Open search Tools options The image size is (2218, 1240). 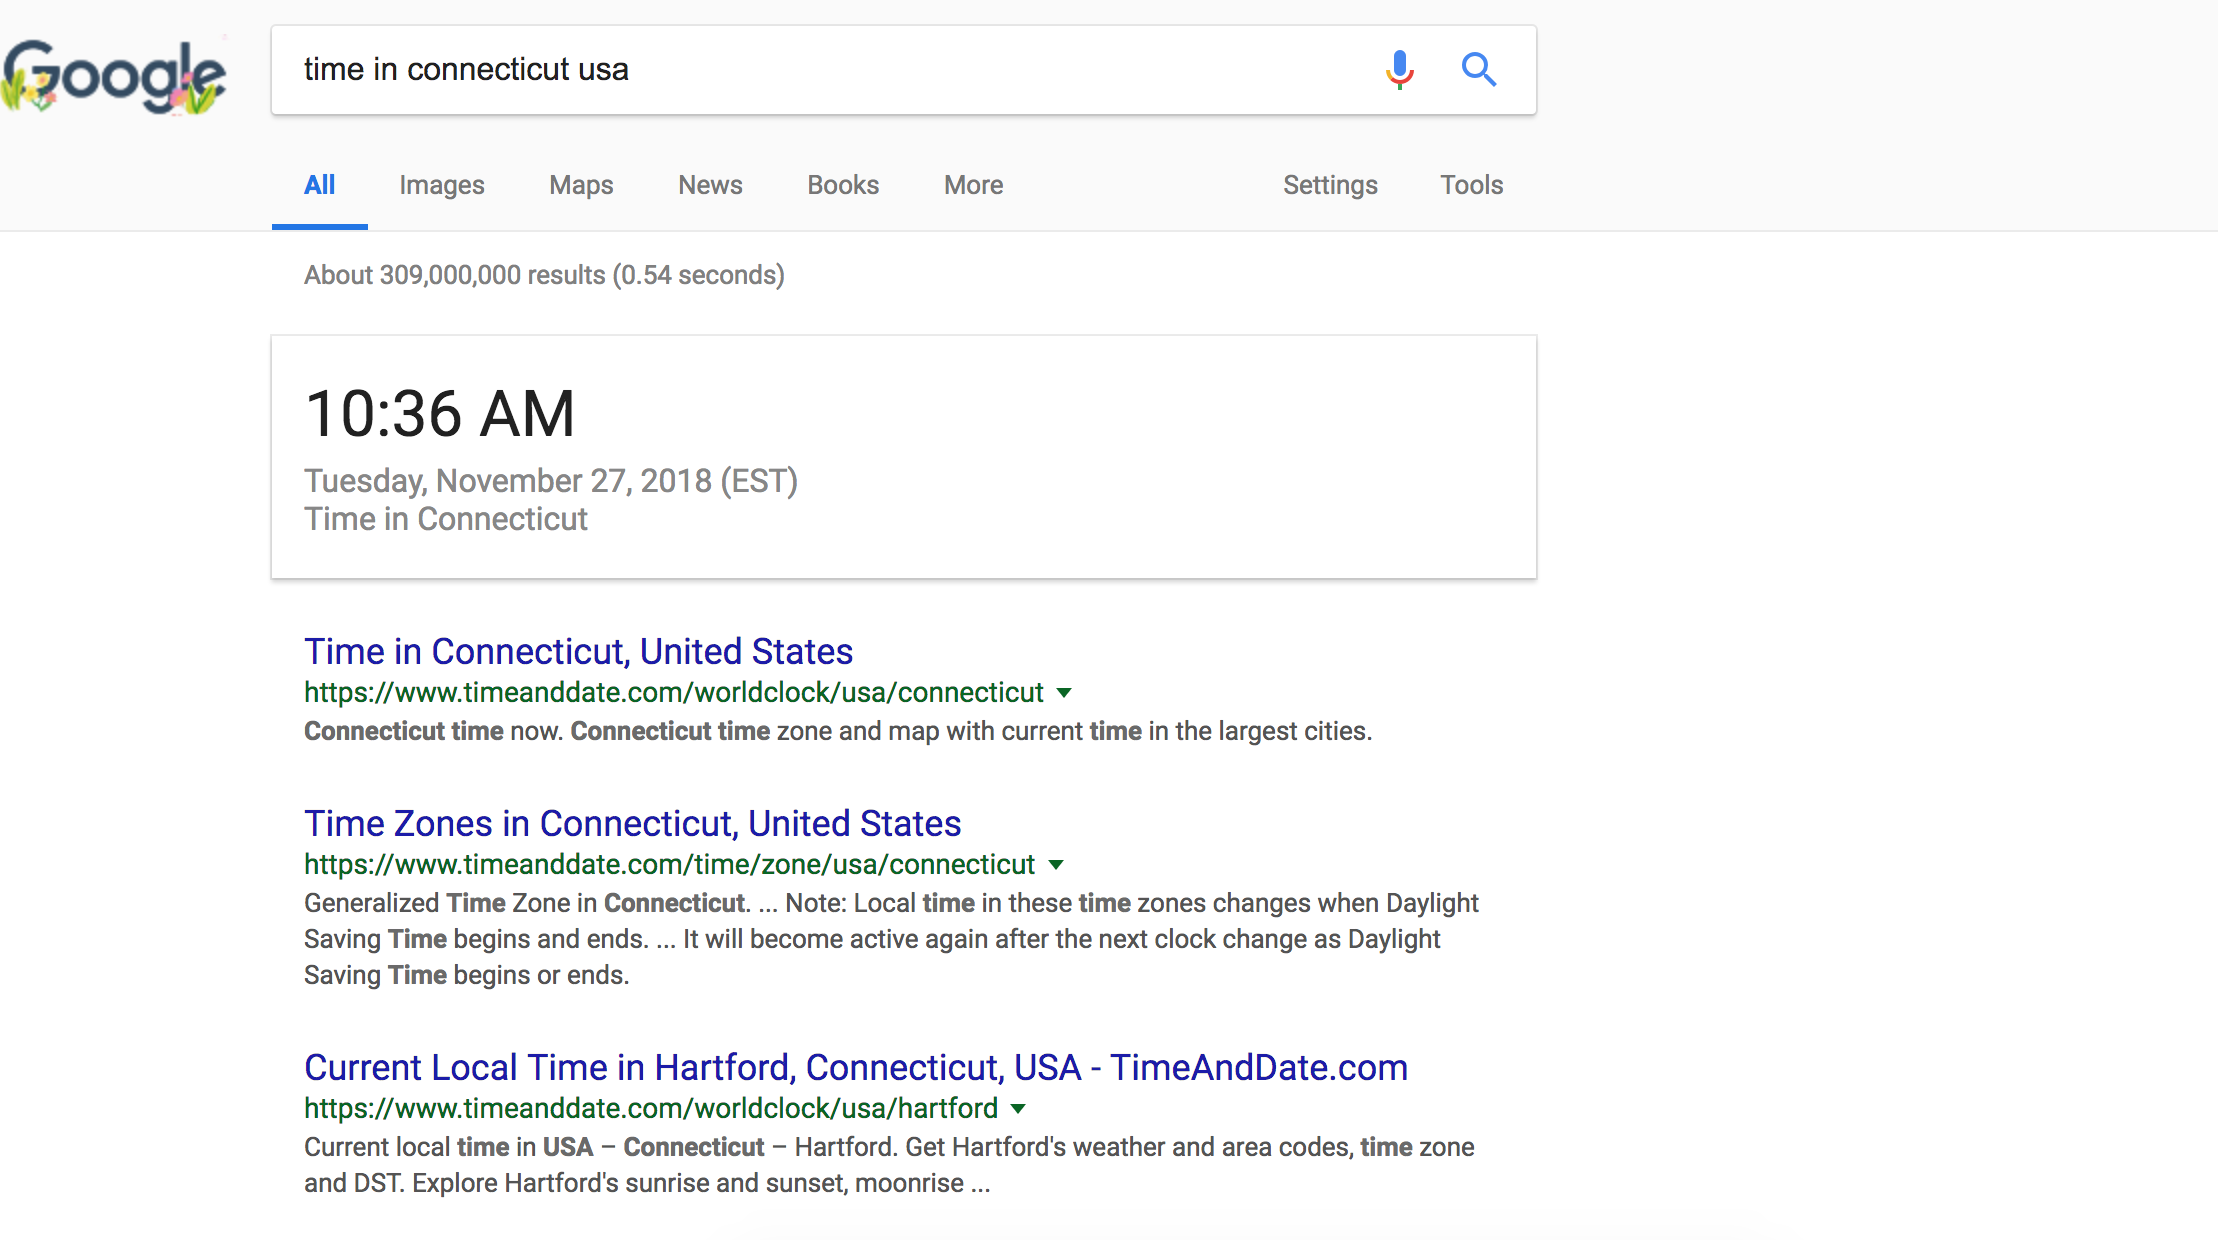(x=1472, y=185)
